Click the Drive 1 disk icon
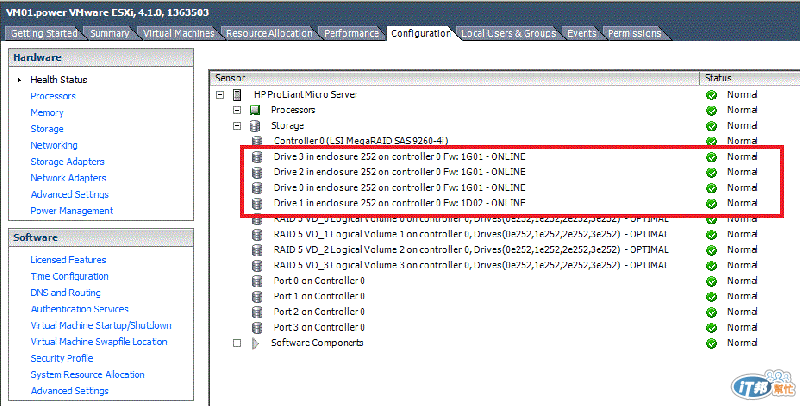The height and width of the screenshot is (406, 800). click(x=257, y=204)
